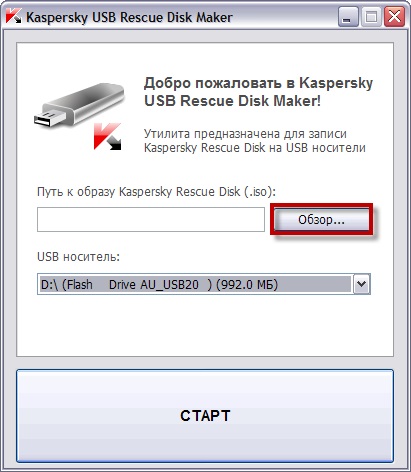Click the Добро пожаловать welcome heading
The height and width of the screenshot is (472, 411).
coord(258,92)
